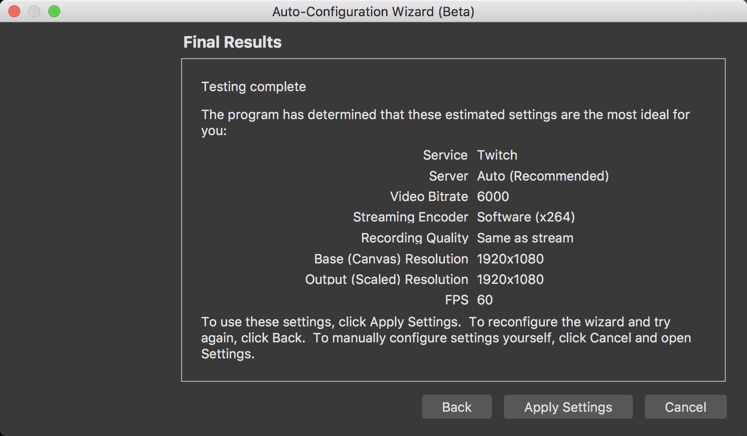This screenshot has height=436, width=747.
Task: Click the Output (Scaled) Resolution label
Action: click(x=386, y=279)
